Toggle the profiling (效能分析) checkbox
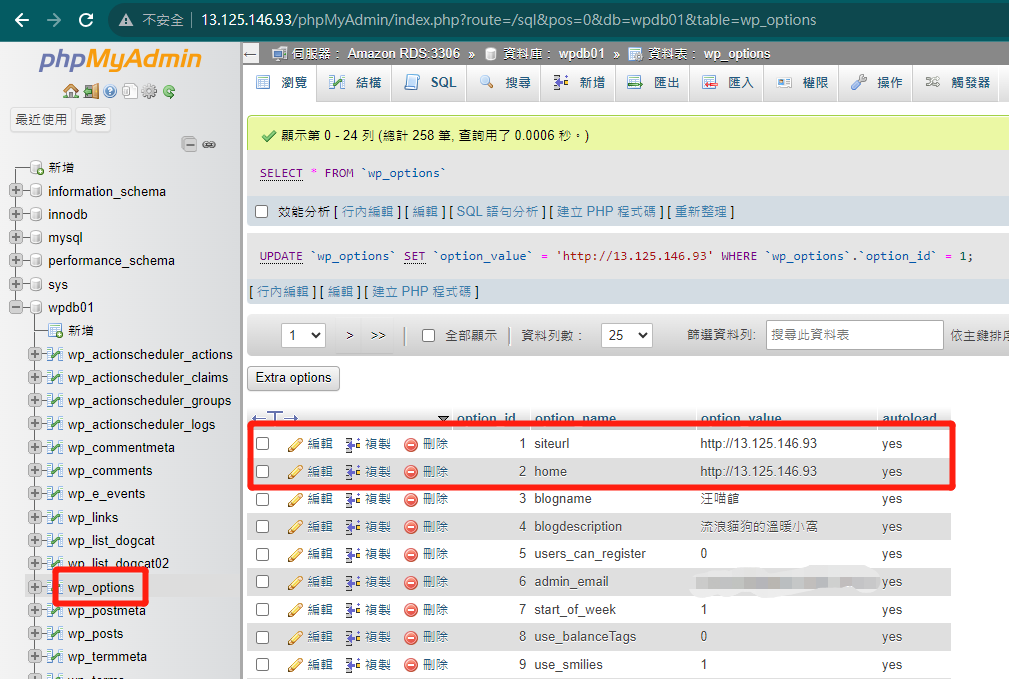Image resolution: width=1009 pixels, height=679 pixels. tap(261, 212)
